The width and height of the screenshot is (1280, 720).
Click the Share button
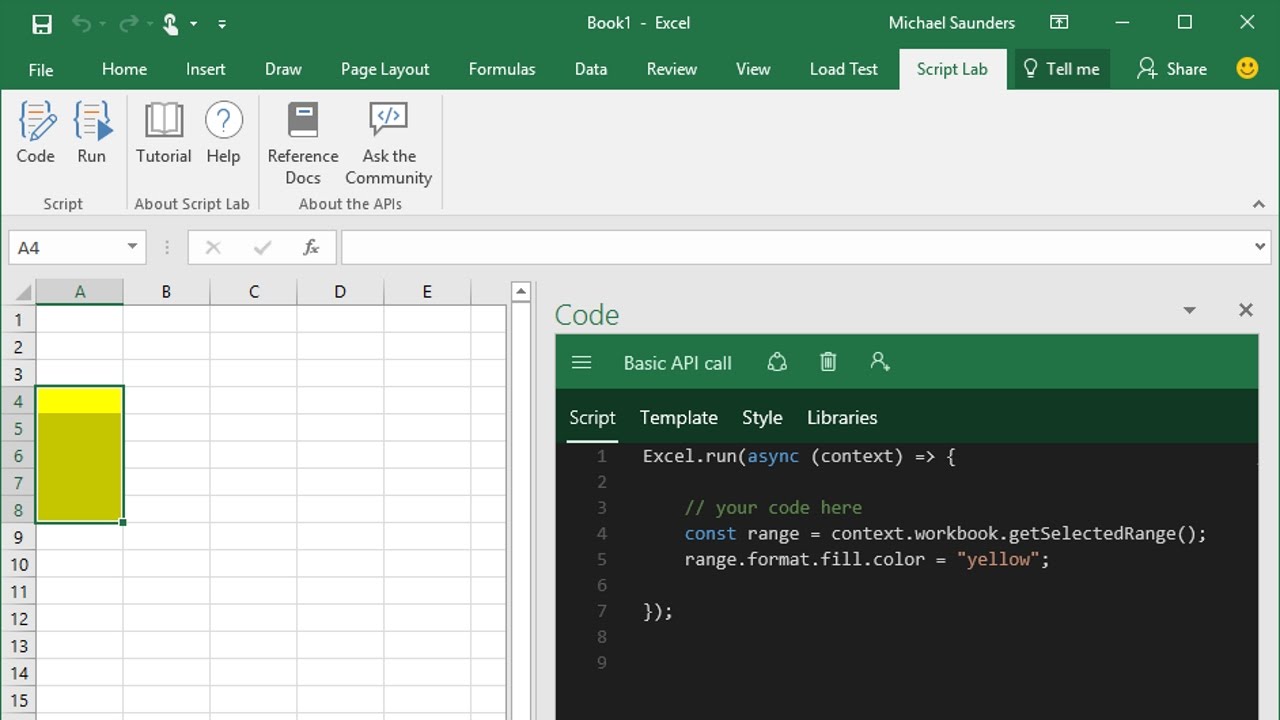coord(1172,69)
